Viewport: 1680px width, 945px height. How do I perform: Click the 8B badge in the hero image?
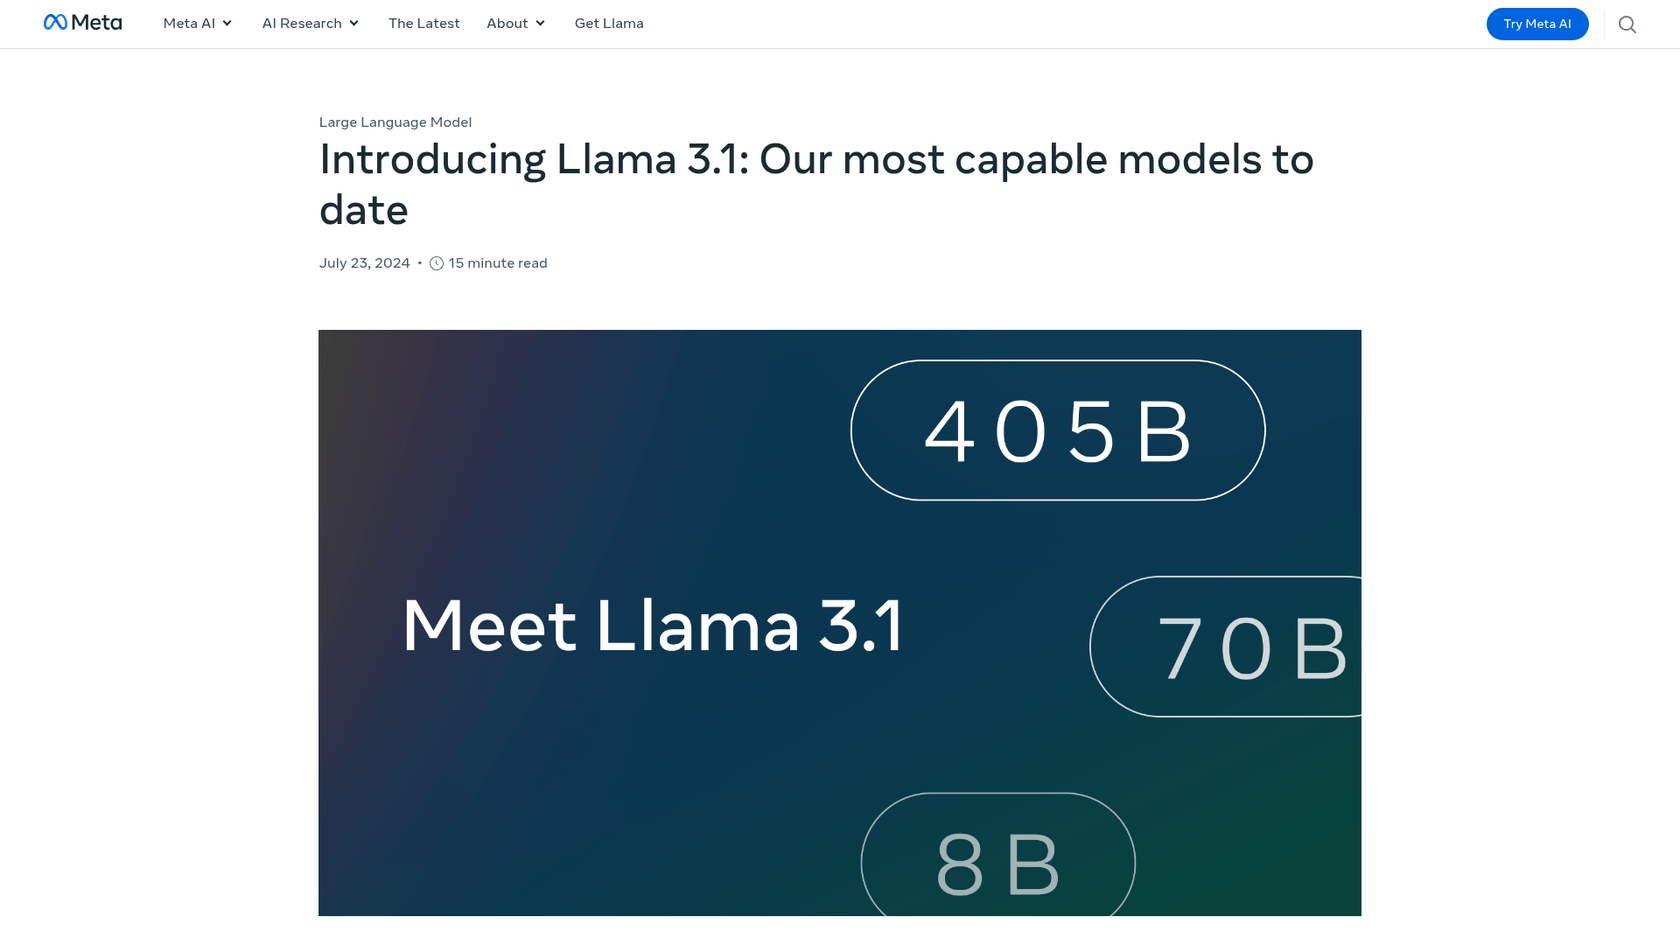tap(997, 861)
